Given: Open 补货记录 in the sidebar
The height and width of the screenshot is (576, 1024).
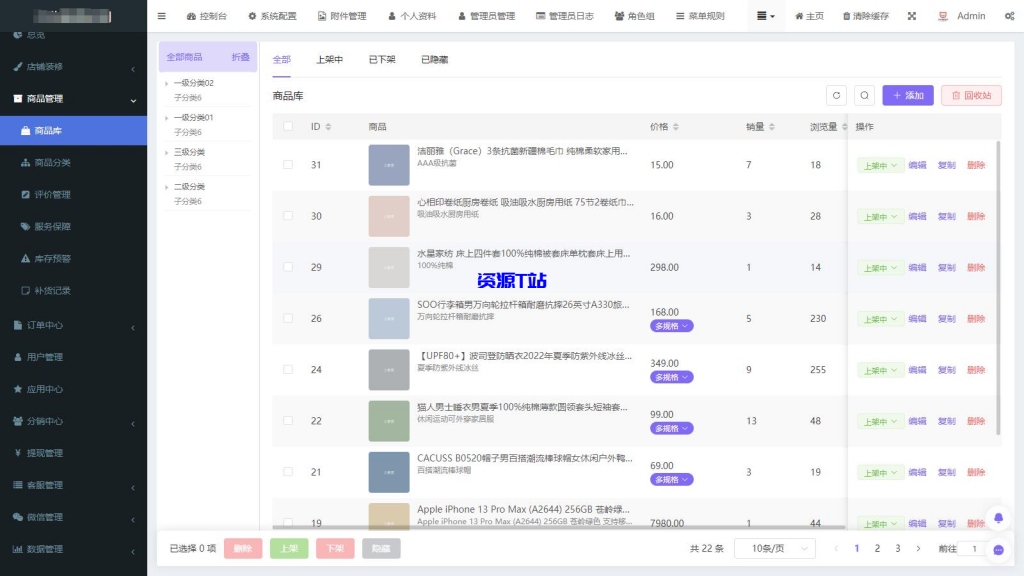Looking at the screenshot, I should [52, 290].
